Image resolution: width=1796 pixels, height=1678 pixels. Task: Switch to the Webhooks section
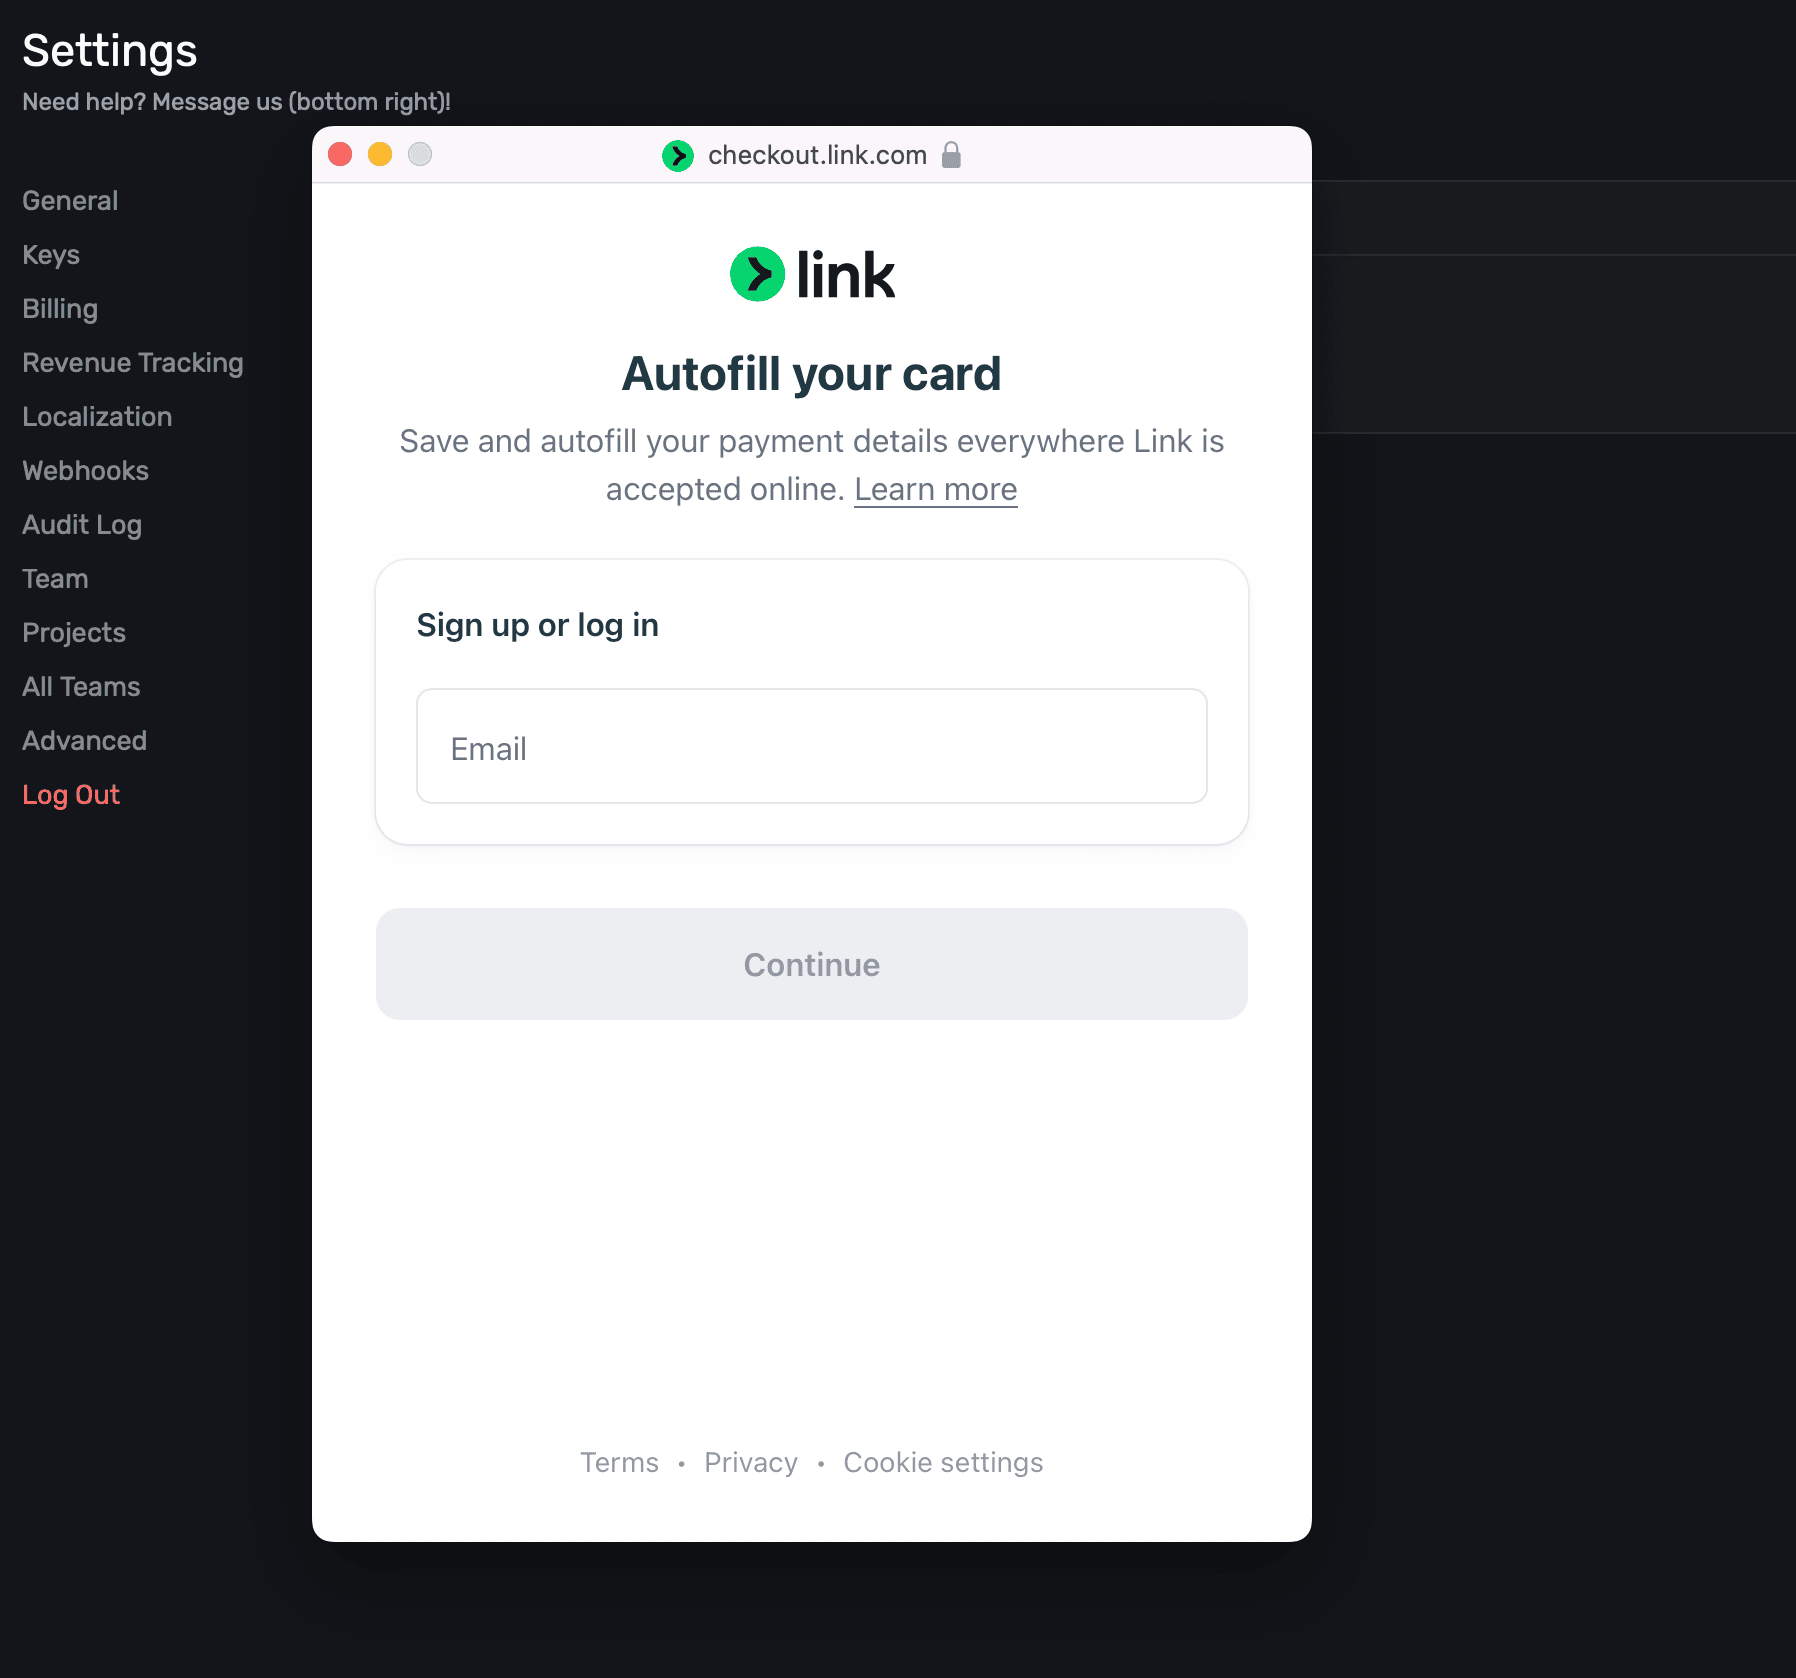85,471
